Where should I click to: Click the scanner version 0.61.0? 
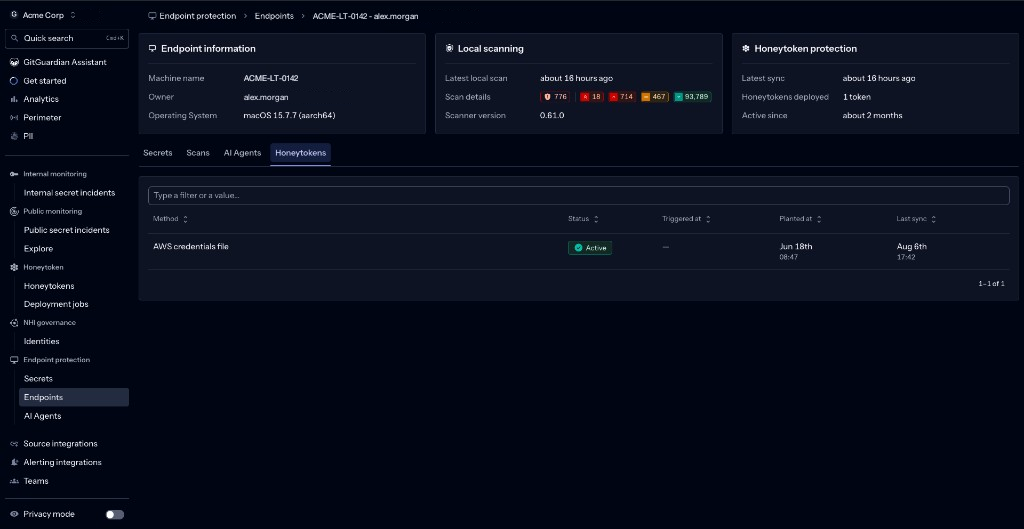(552, 116)
